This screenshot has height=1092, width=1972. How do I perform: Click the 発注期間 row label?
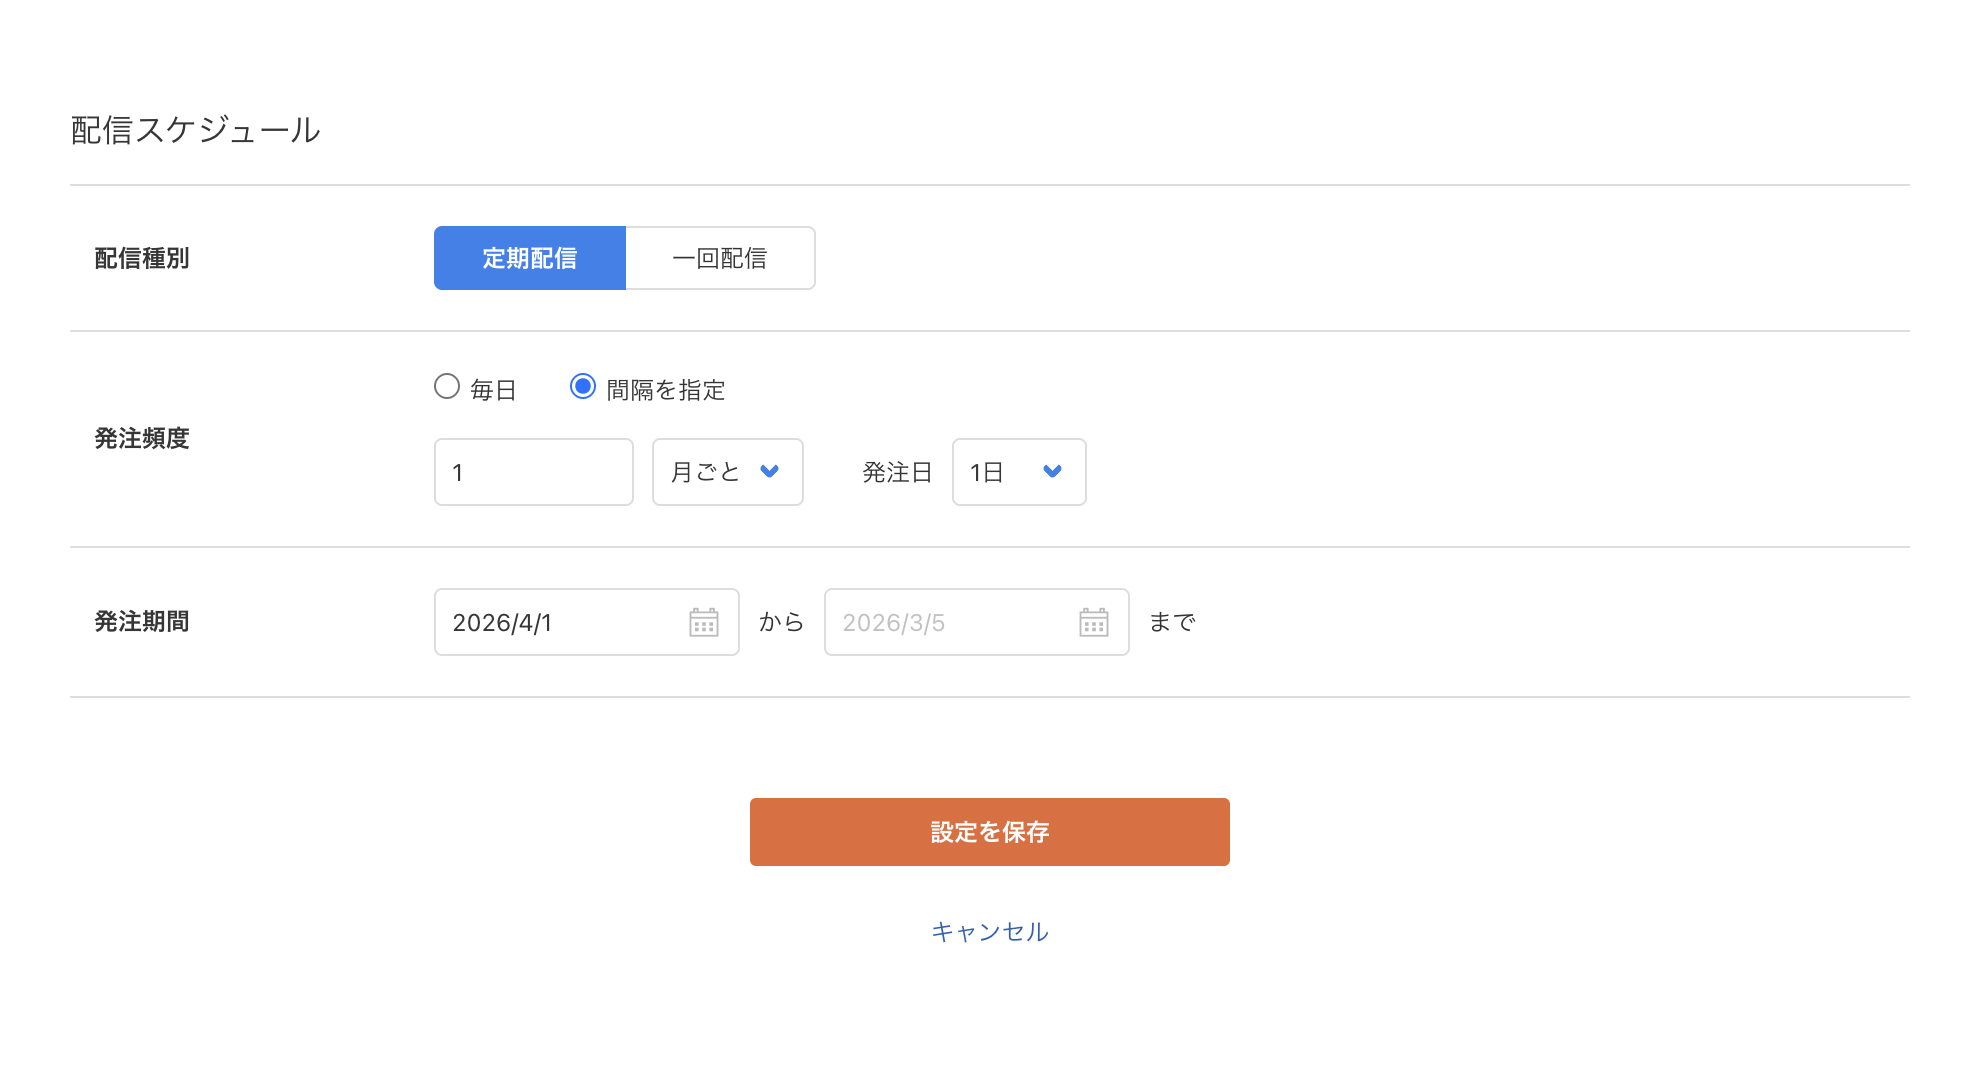click(142, 622)
